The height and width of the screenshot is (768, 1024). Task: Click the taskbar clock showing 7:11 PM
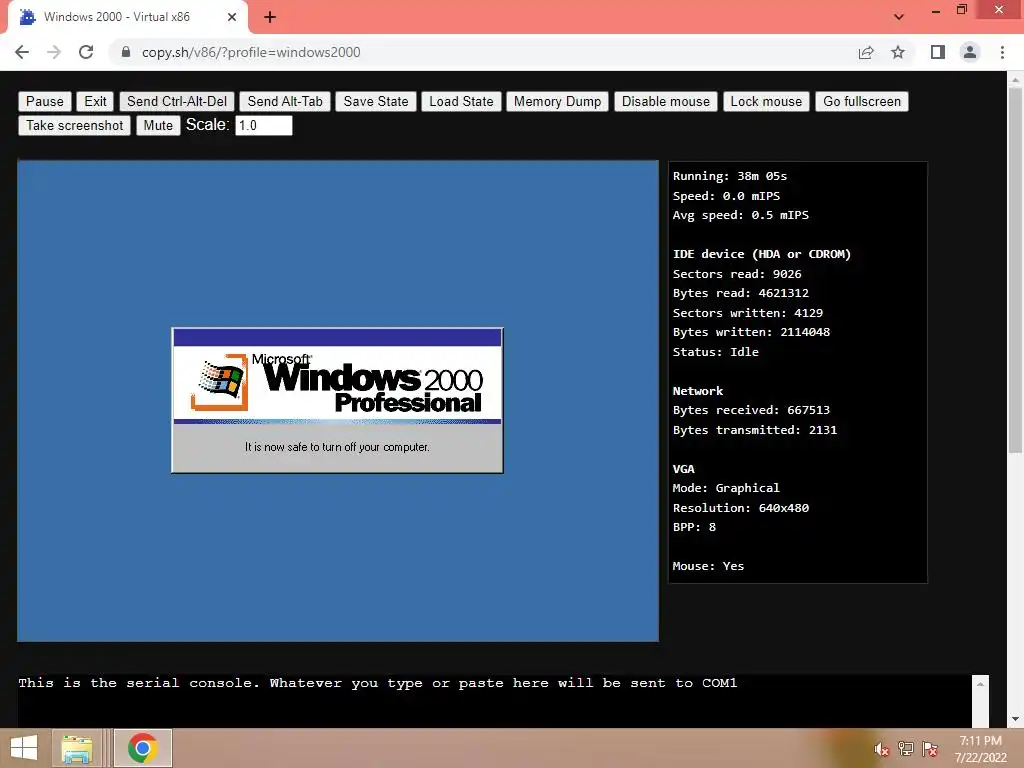pyautogui.click(x=980, y=749)
